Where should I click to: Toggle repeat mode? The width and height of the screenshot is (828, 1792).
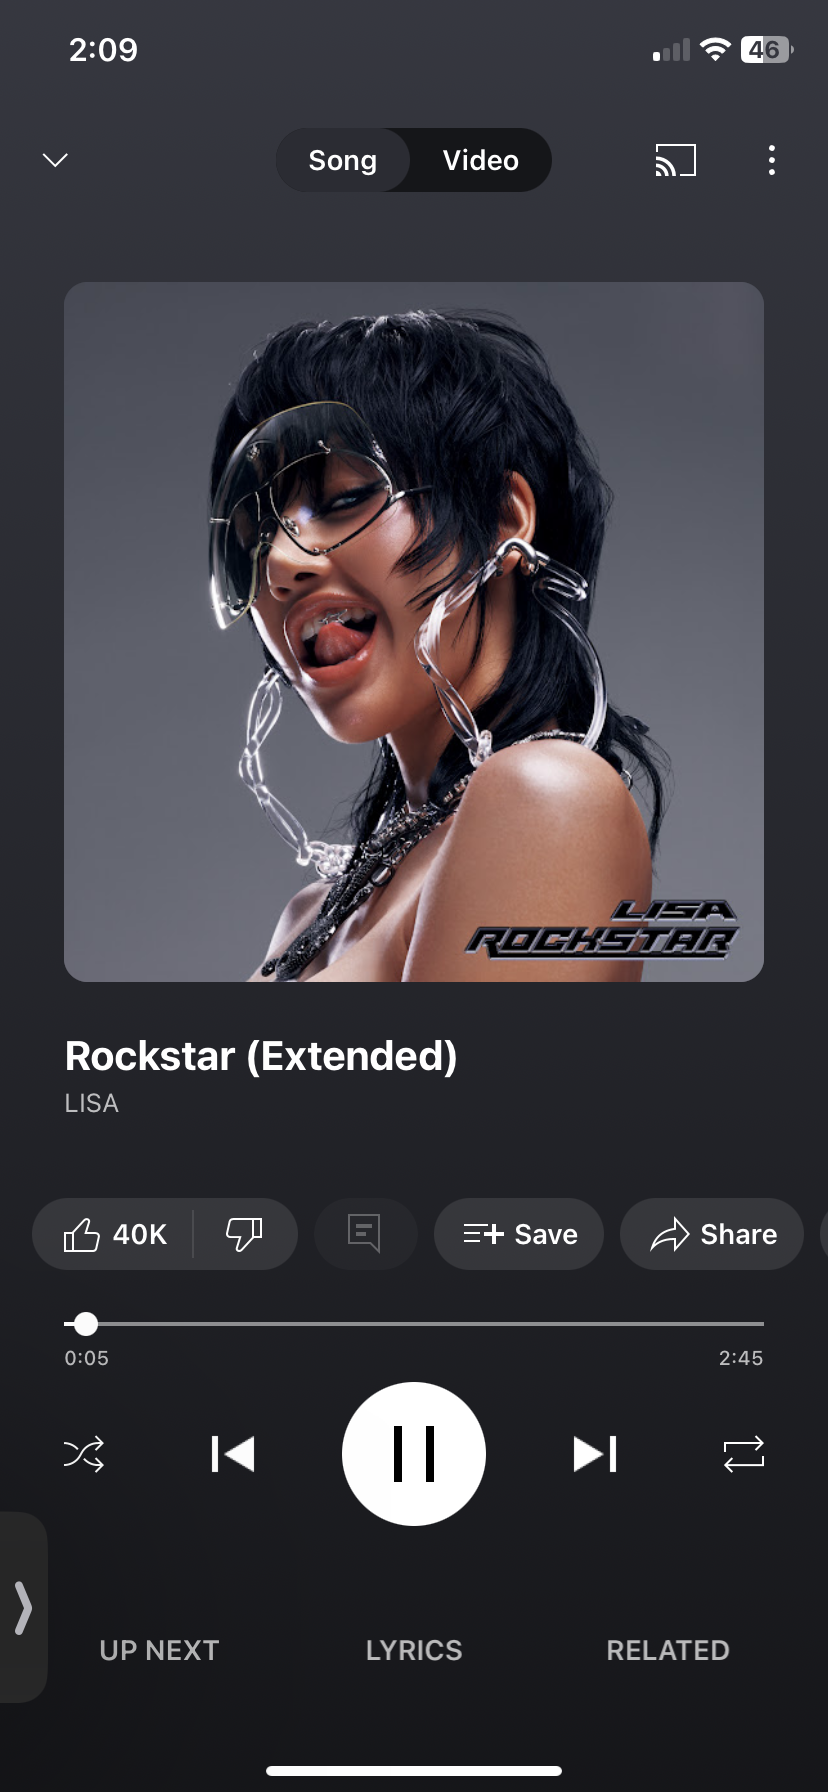click(x=744, y=1454)
